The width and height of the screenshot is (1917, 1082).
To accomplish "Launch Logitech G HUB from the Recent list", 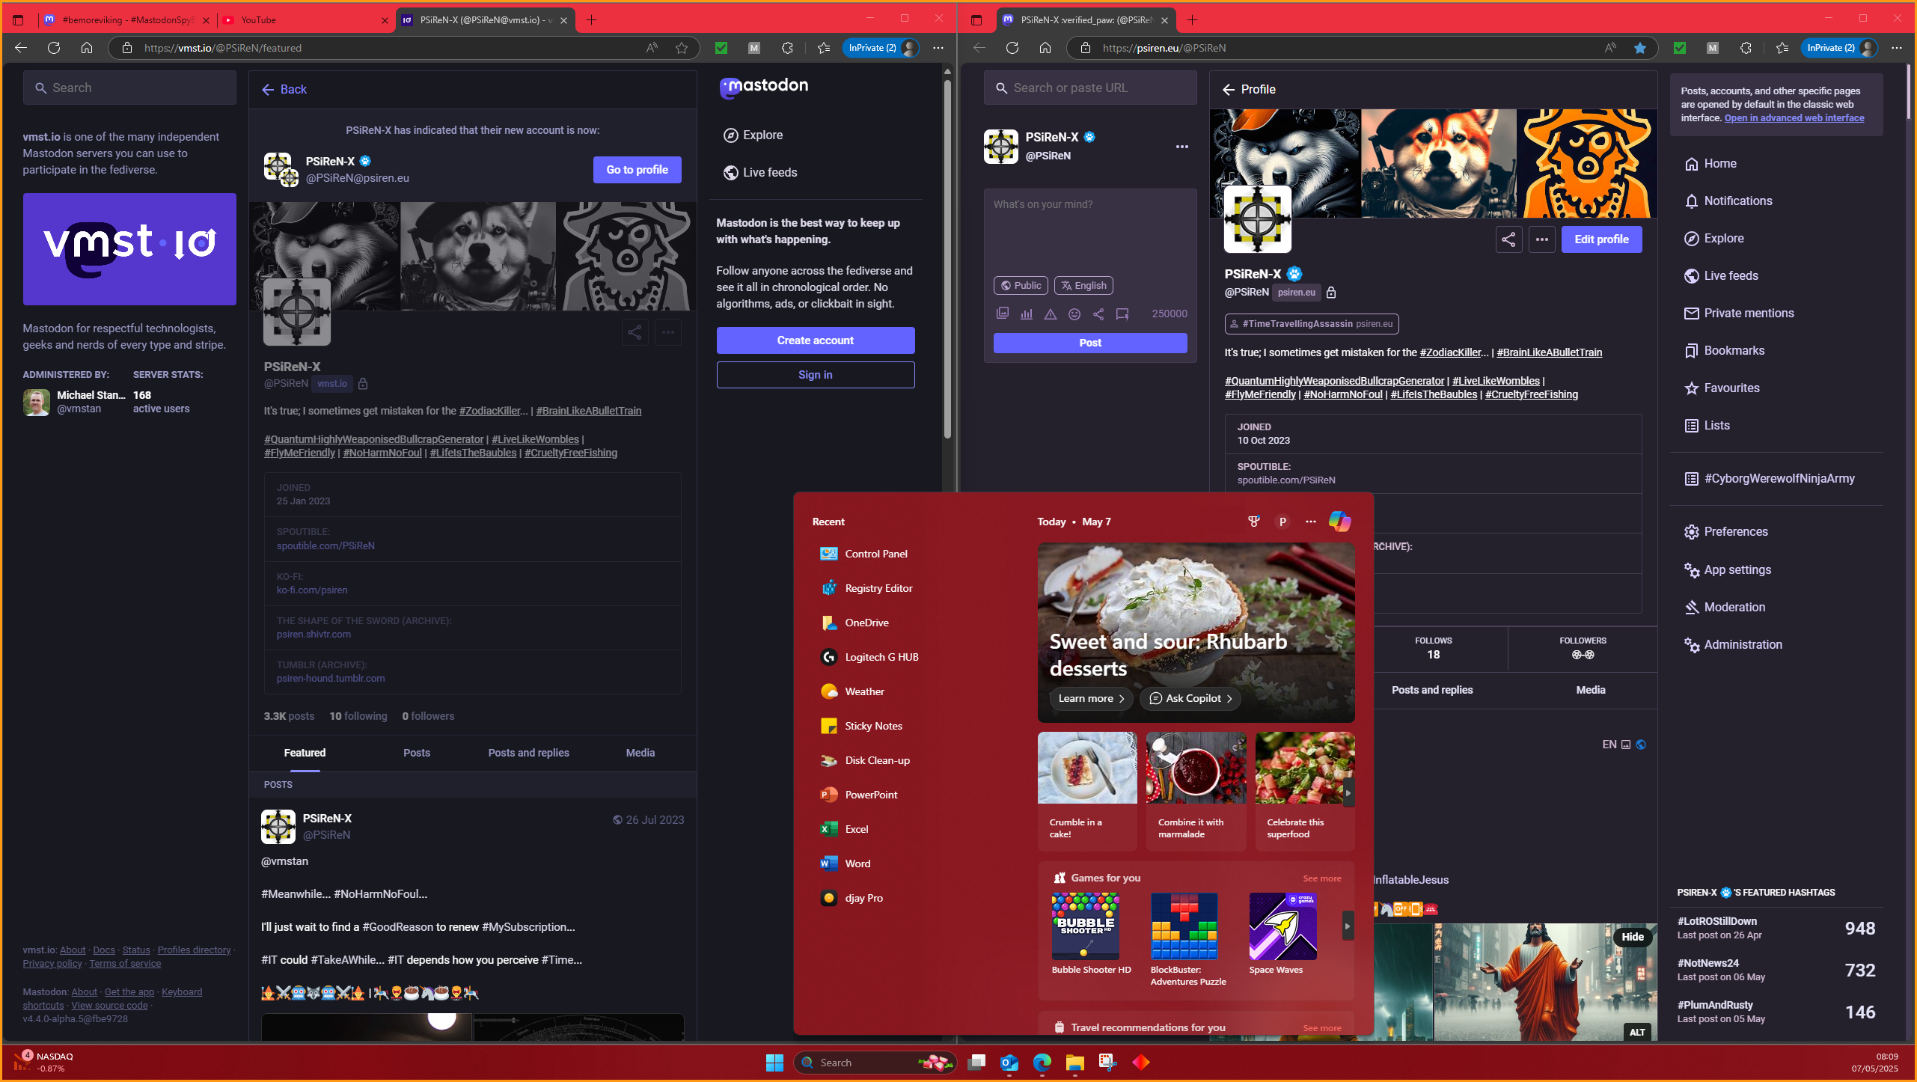I will tap(869, 657).
